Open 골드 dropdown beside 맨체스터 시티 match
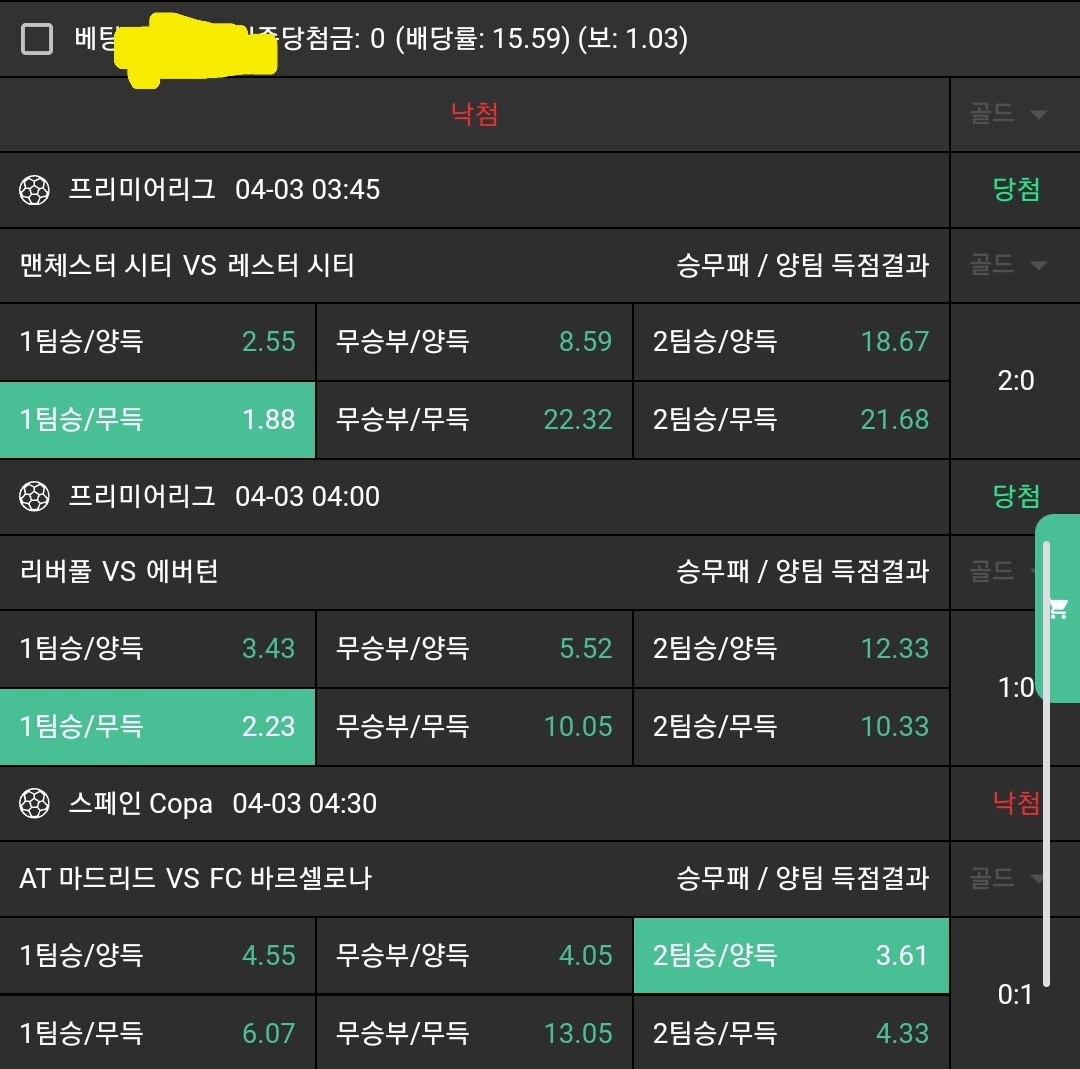 pyautogui.click(x=1008, y=265)
